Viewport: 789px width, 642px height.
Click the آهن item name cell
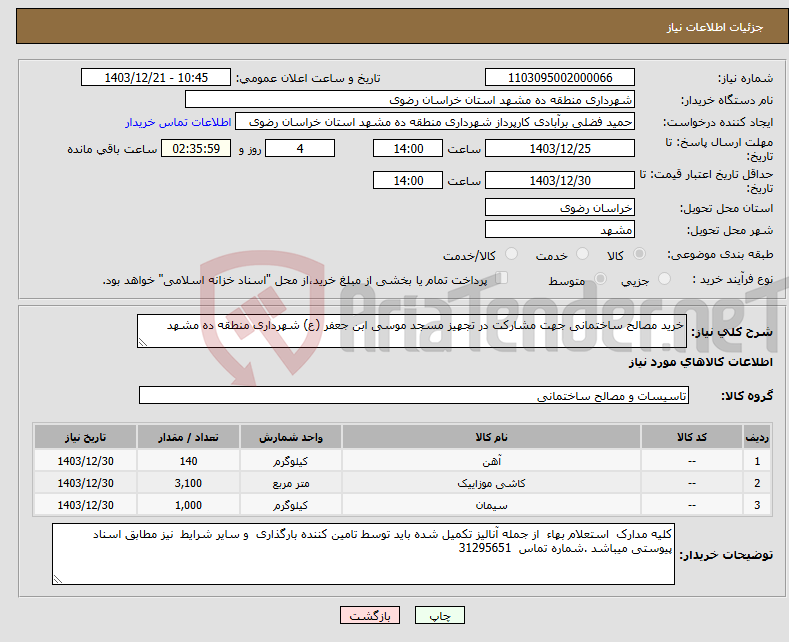point(491,460)
